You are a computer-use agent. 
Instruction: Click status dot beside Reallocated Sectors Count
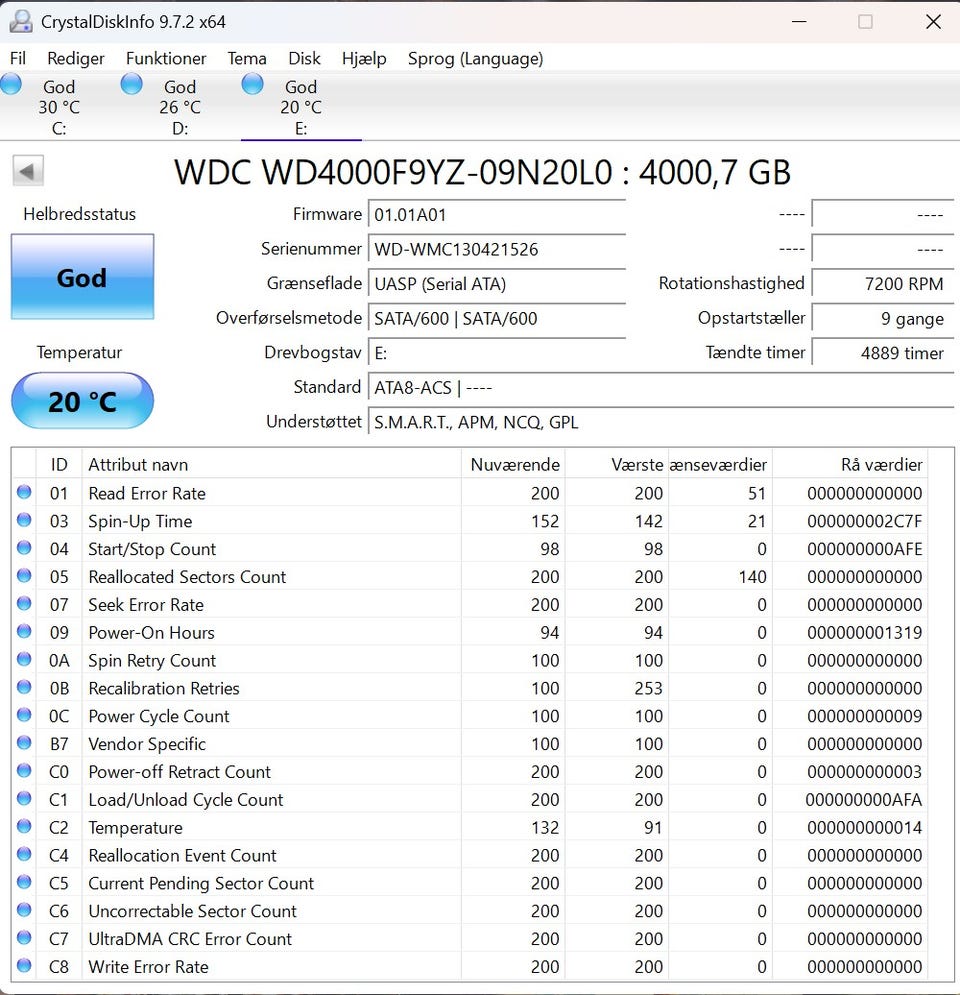pos(24,577)
